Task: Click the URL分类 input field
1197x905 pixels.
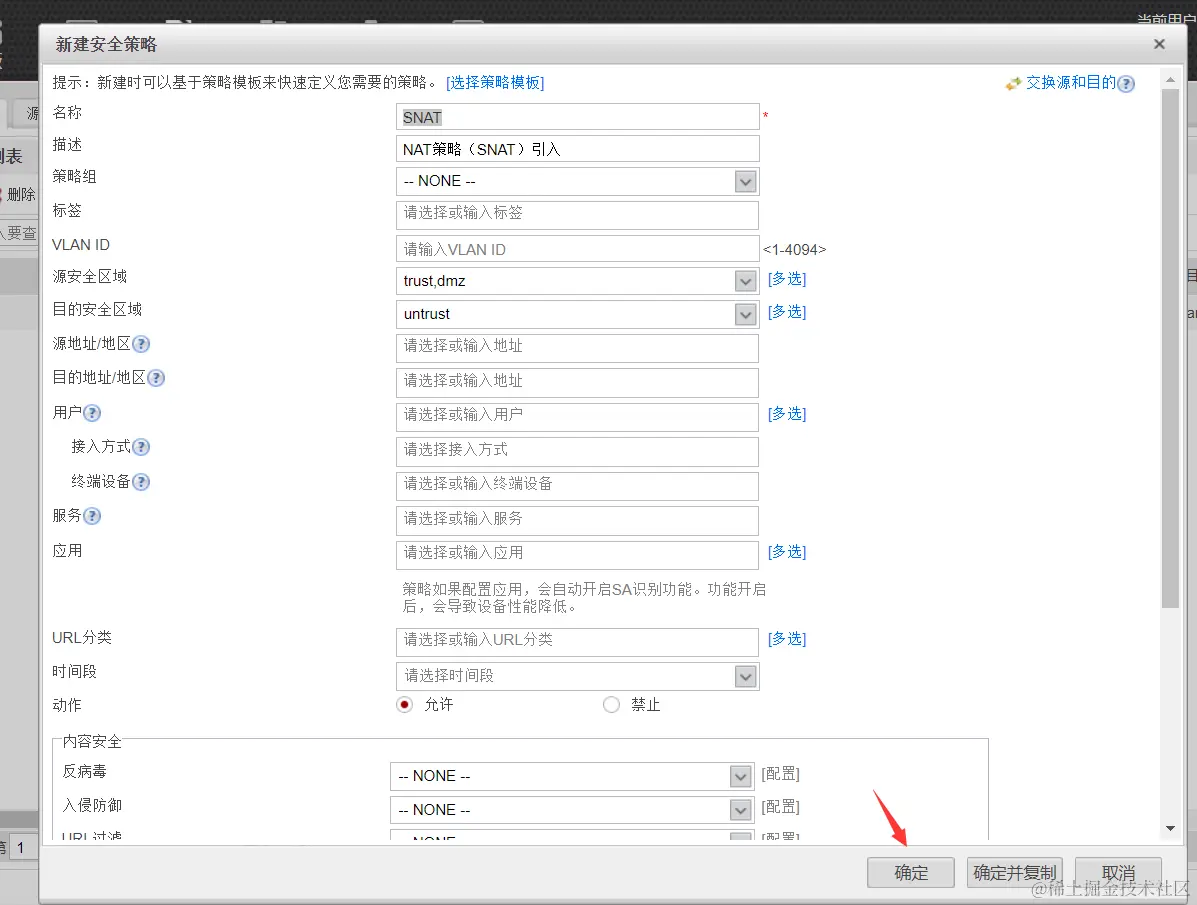Action: click(577, 642)
